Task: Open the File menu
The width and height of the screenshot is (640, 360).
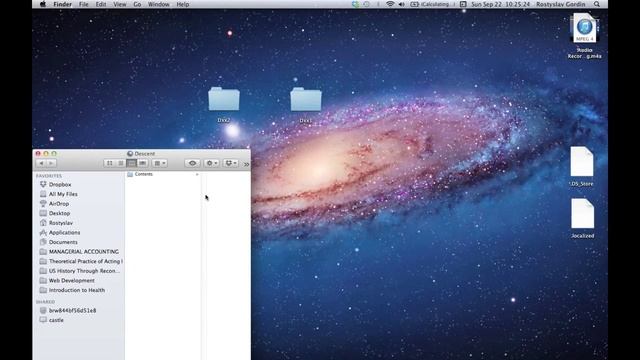Action: click(84, 4)
